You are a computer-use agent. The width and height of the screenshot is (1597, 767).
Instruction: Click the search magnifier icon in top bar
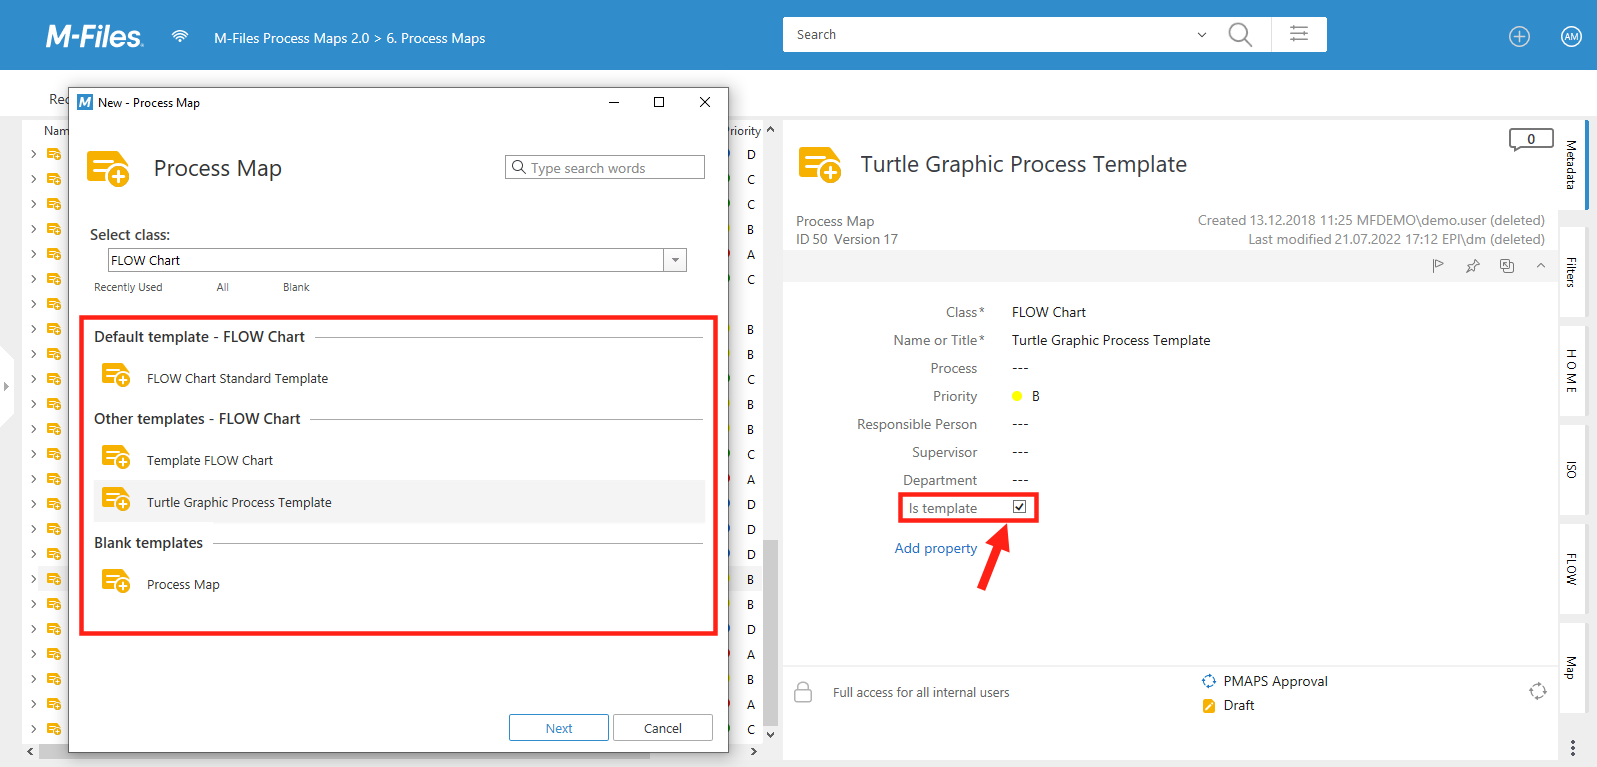[1240, 35]
